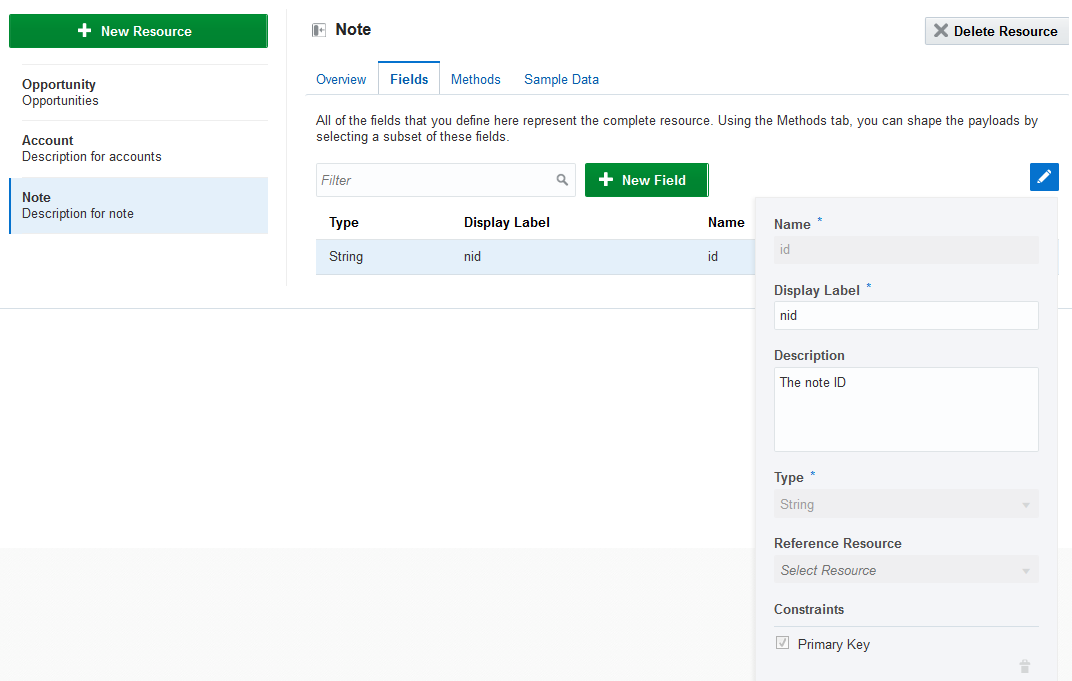Select the Fields tab
This screenshot has height=681, width=1072.
click(x=409, y=79)
